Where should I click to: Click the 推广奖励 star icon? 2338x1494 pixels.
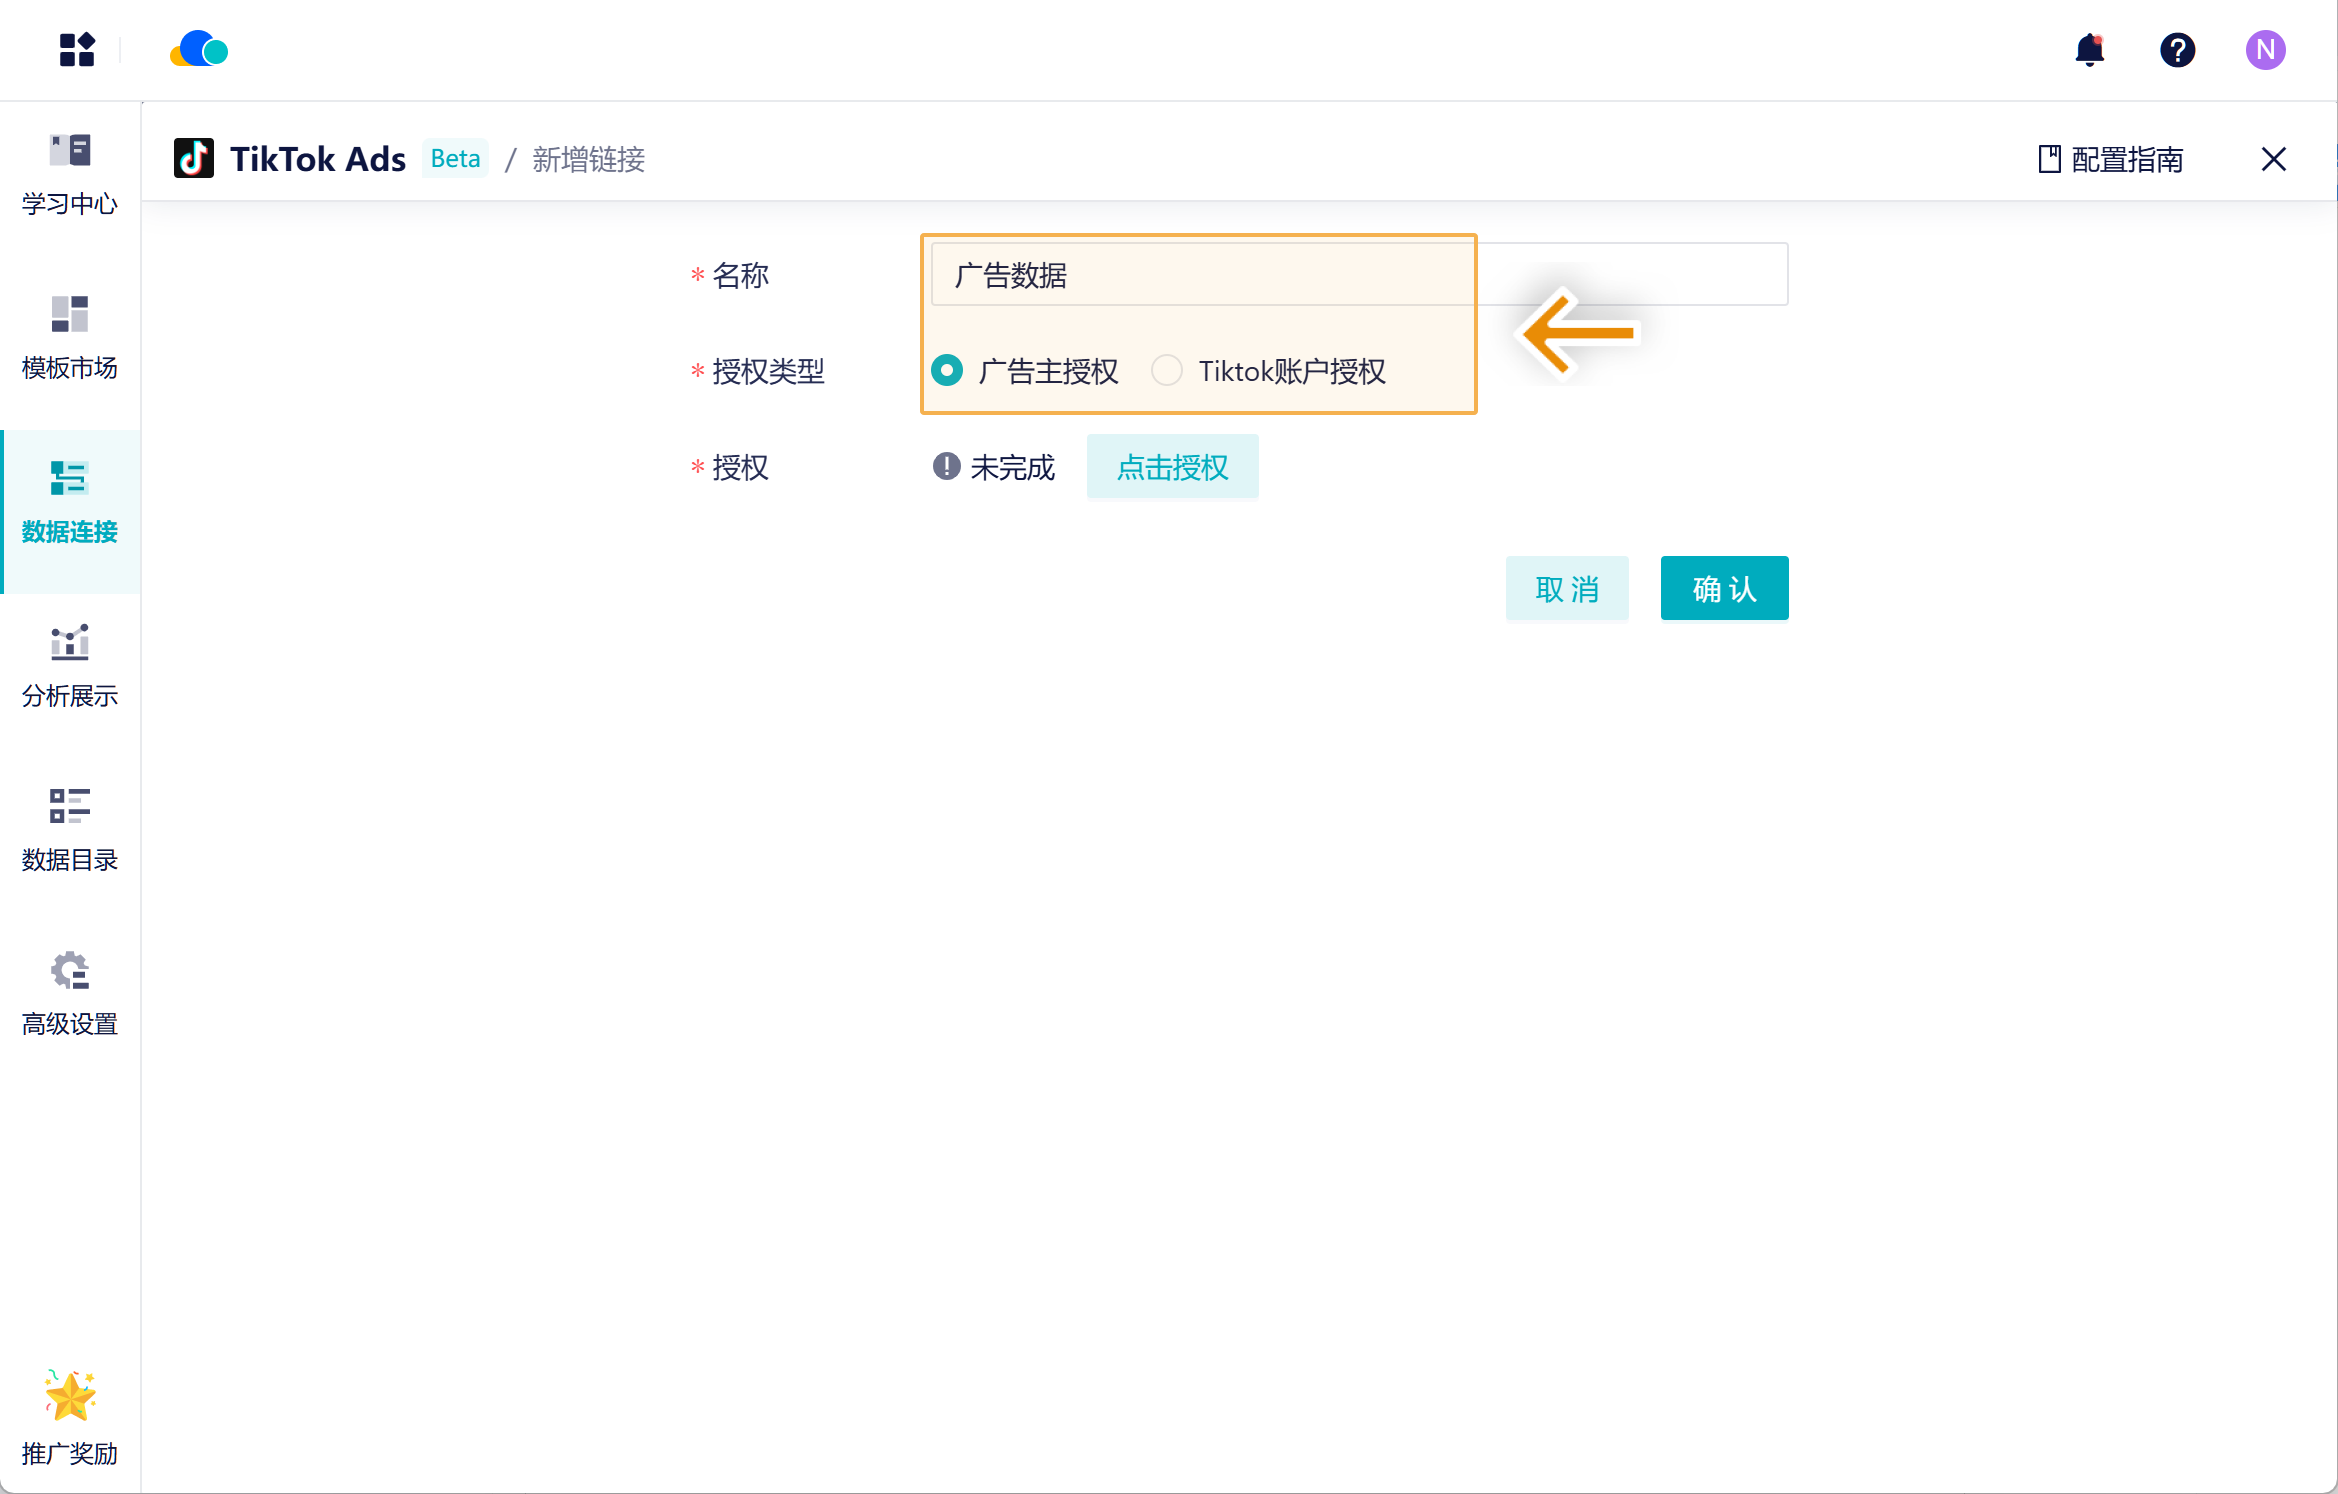pyautogui.click(x=70, y=1395)
